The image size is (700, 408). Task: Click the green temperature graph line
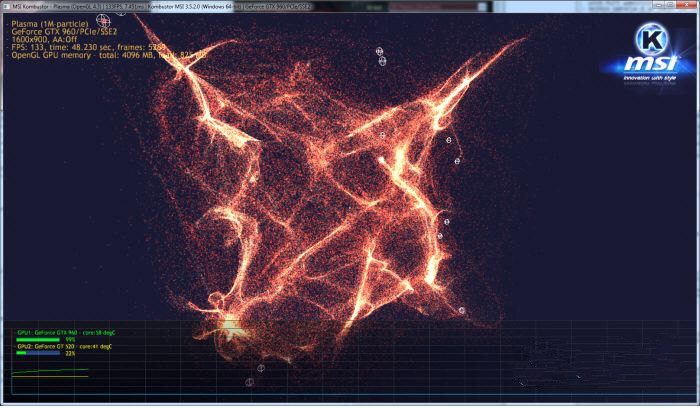pos(50,371)
